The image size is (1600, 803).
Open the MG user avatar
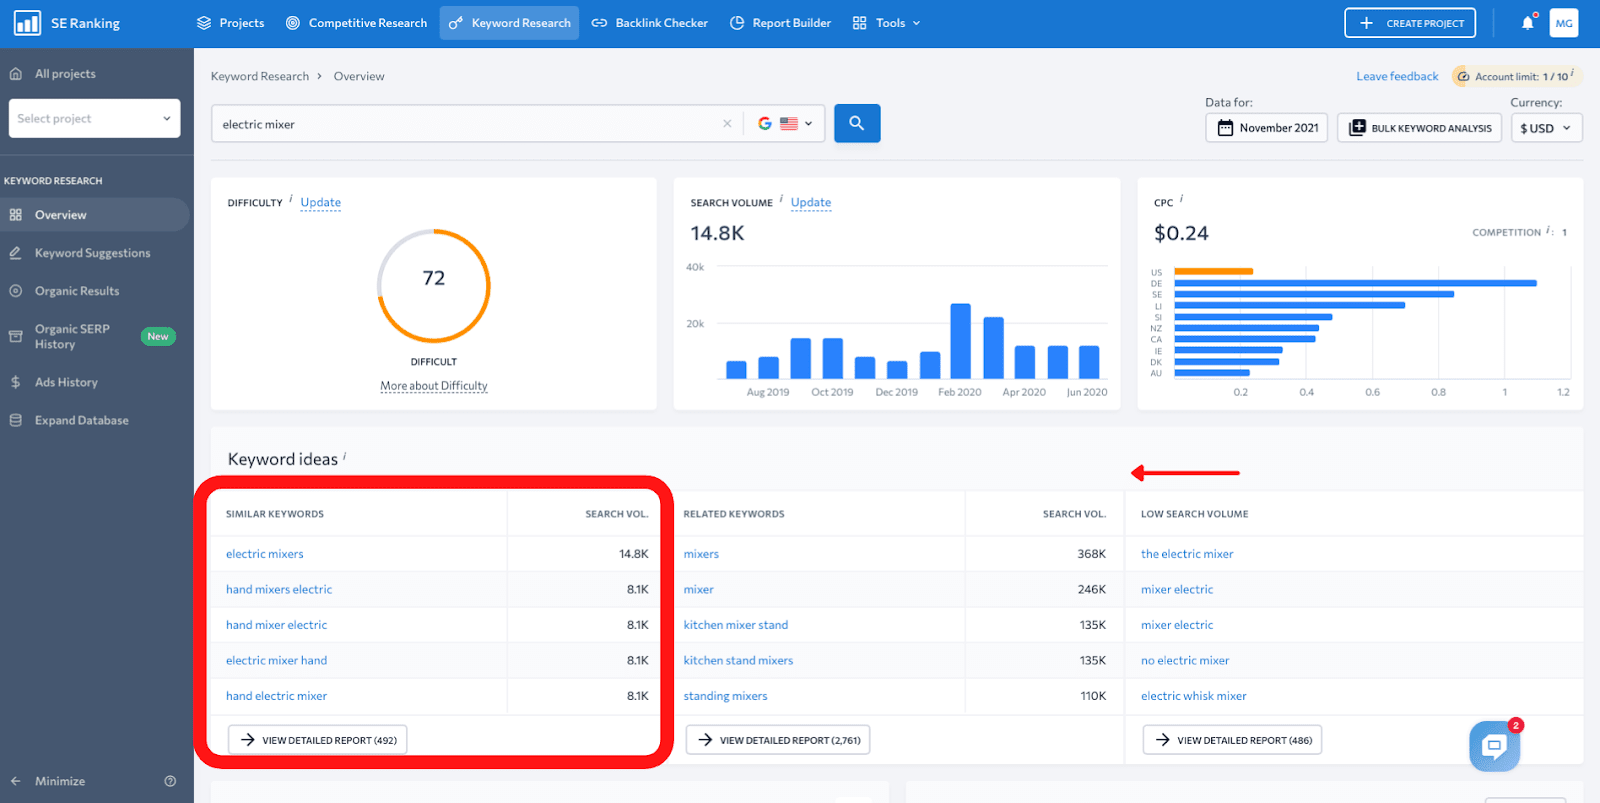(1564, 23)
